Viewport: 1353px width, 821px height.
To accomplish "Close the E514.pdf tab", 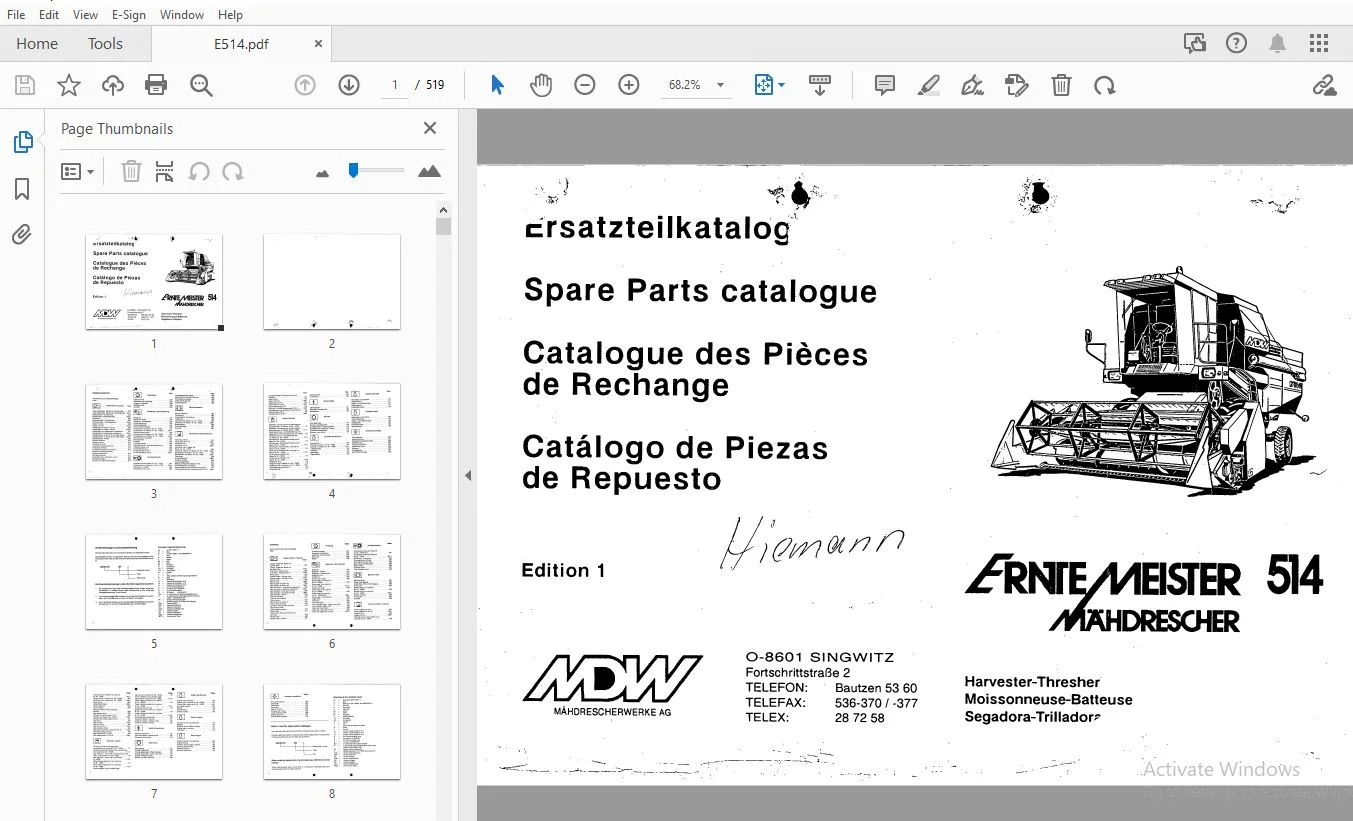I will [318, 44].
